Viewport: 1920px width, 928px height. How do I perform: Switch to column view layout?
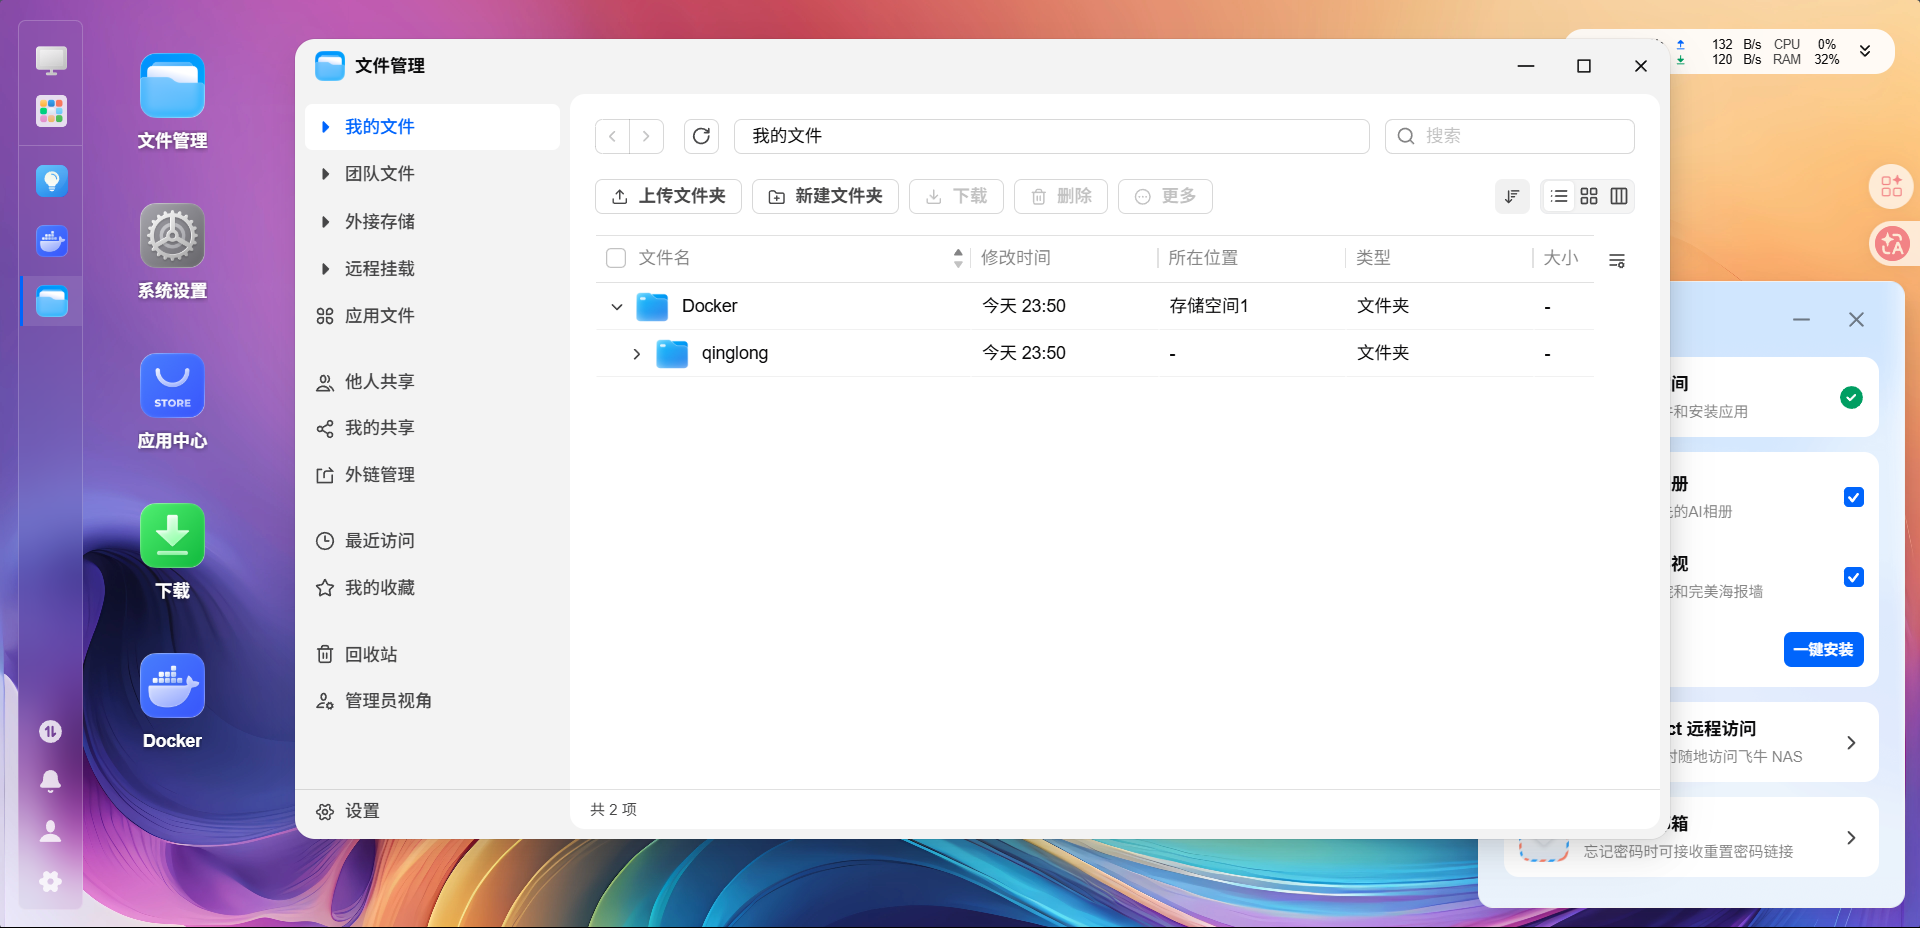pos(1619,196)
